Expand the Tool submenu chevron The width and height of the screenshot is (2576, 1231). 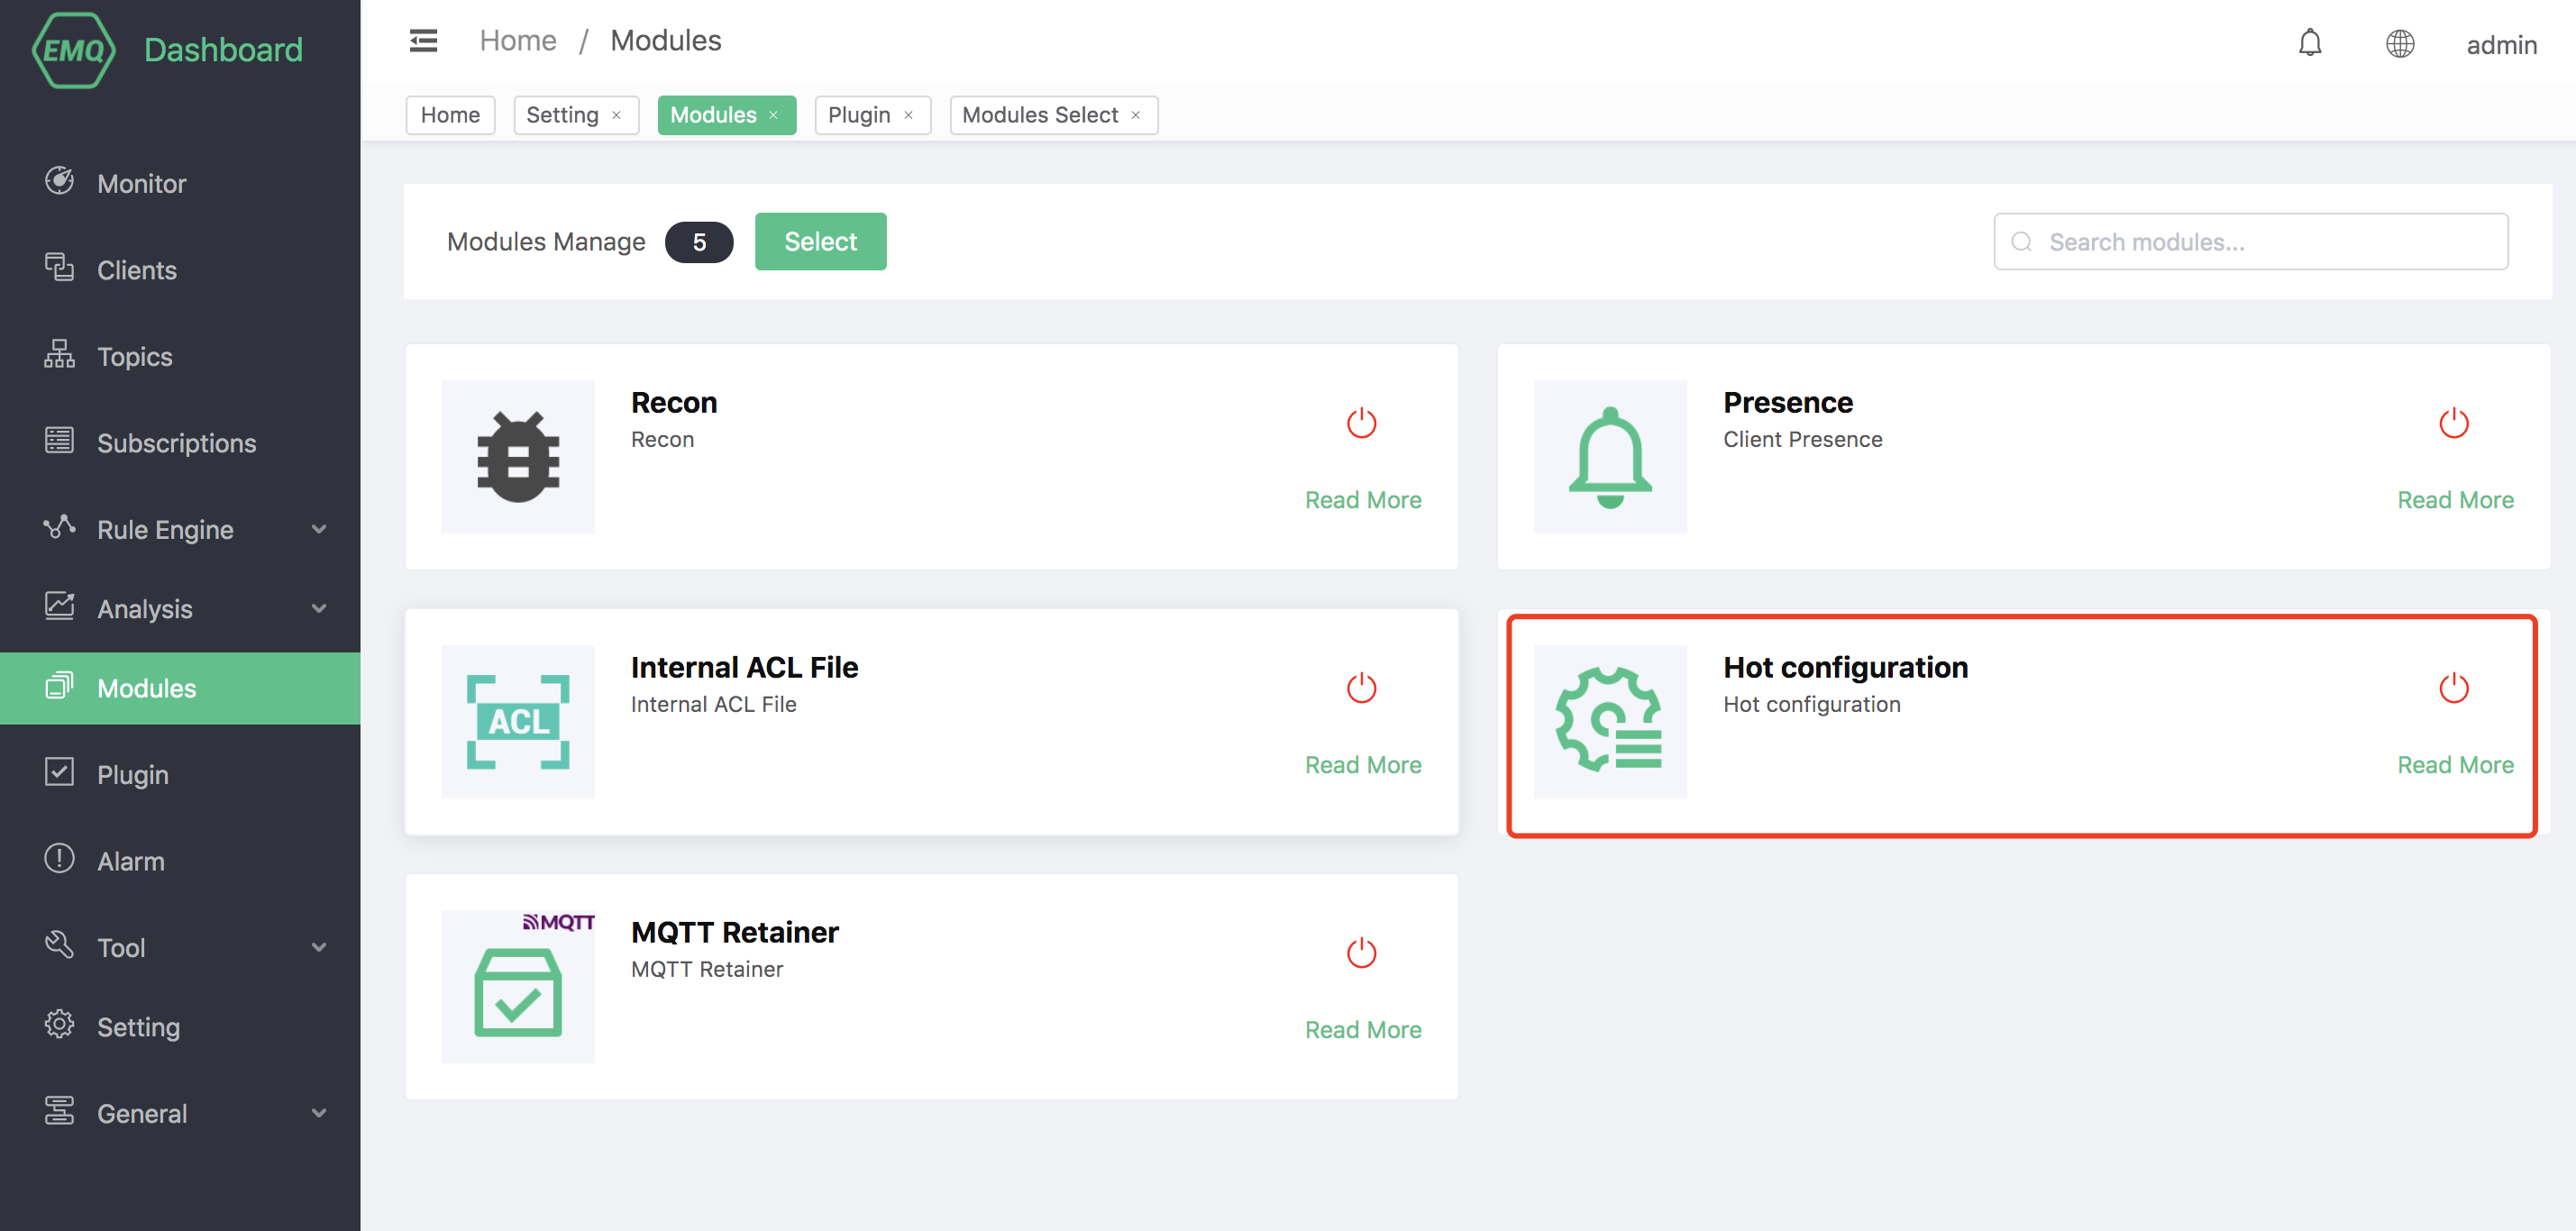tap(319, 947)
